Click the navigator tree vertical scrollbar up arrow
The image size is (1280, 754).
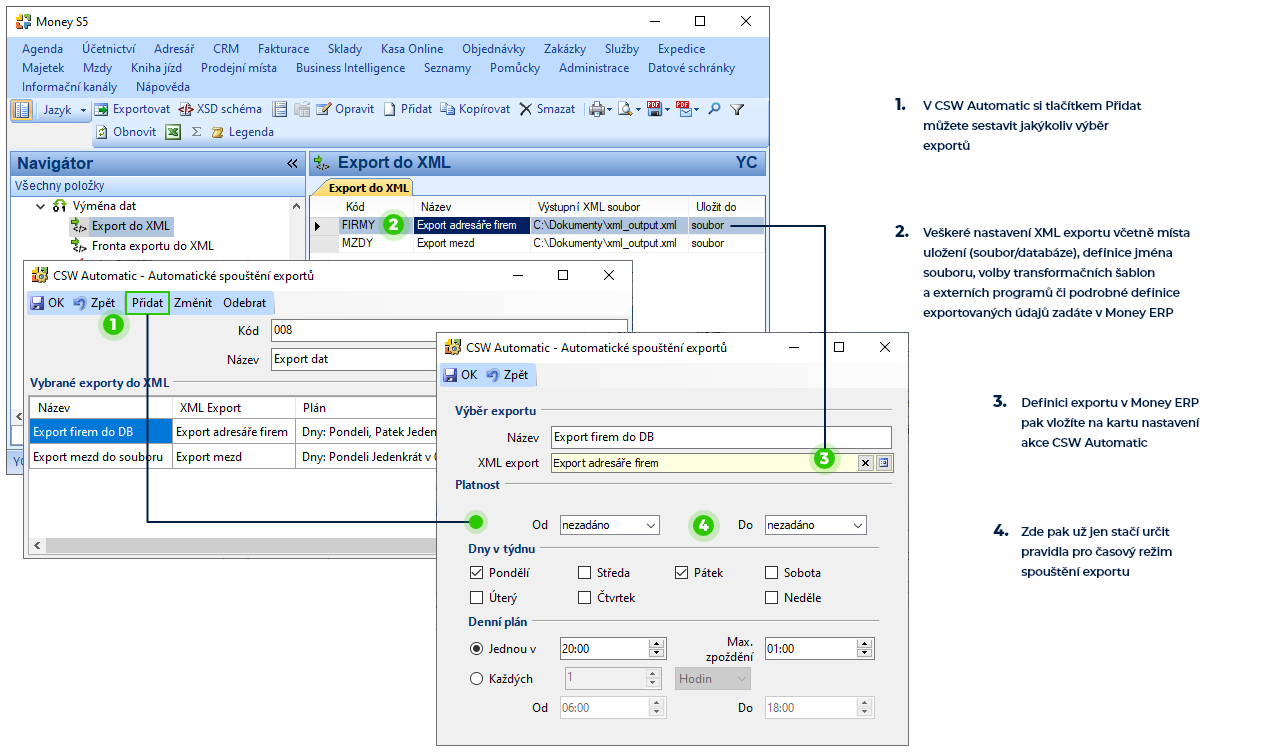click(296, 206)
